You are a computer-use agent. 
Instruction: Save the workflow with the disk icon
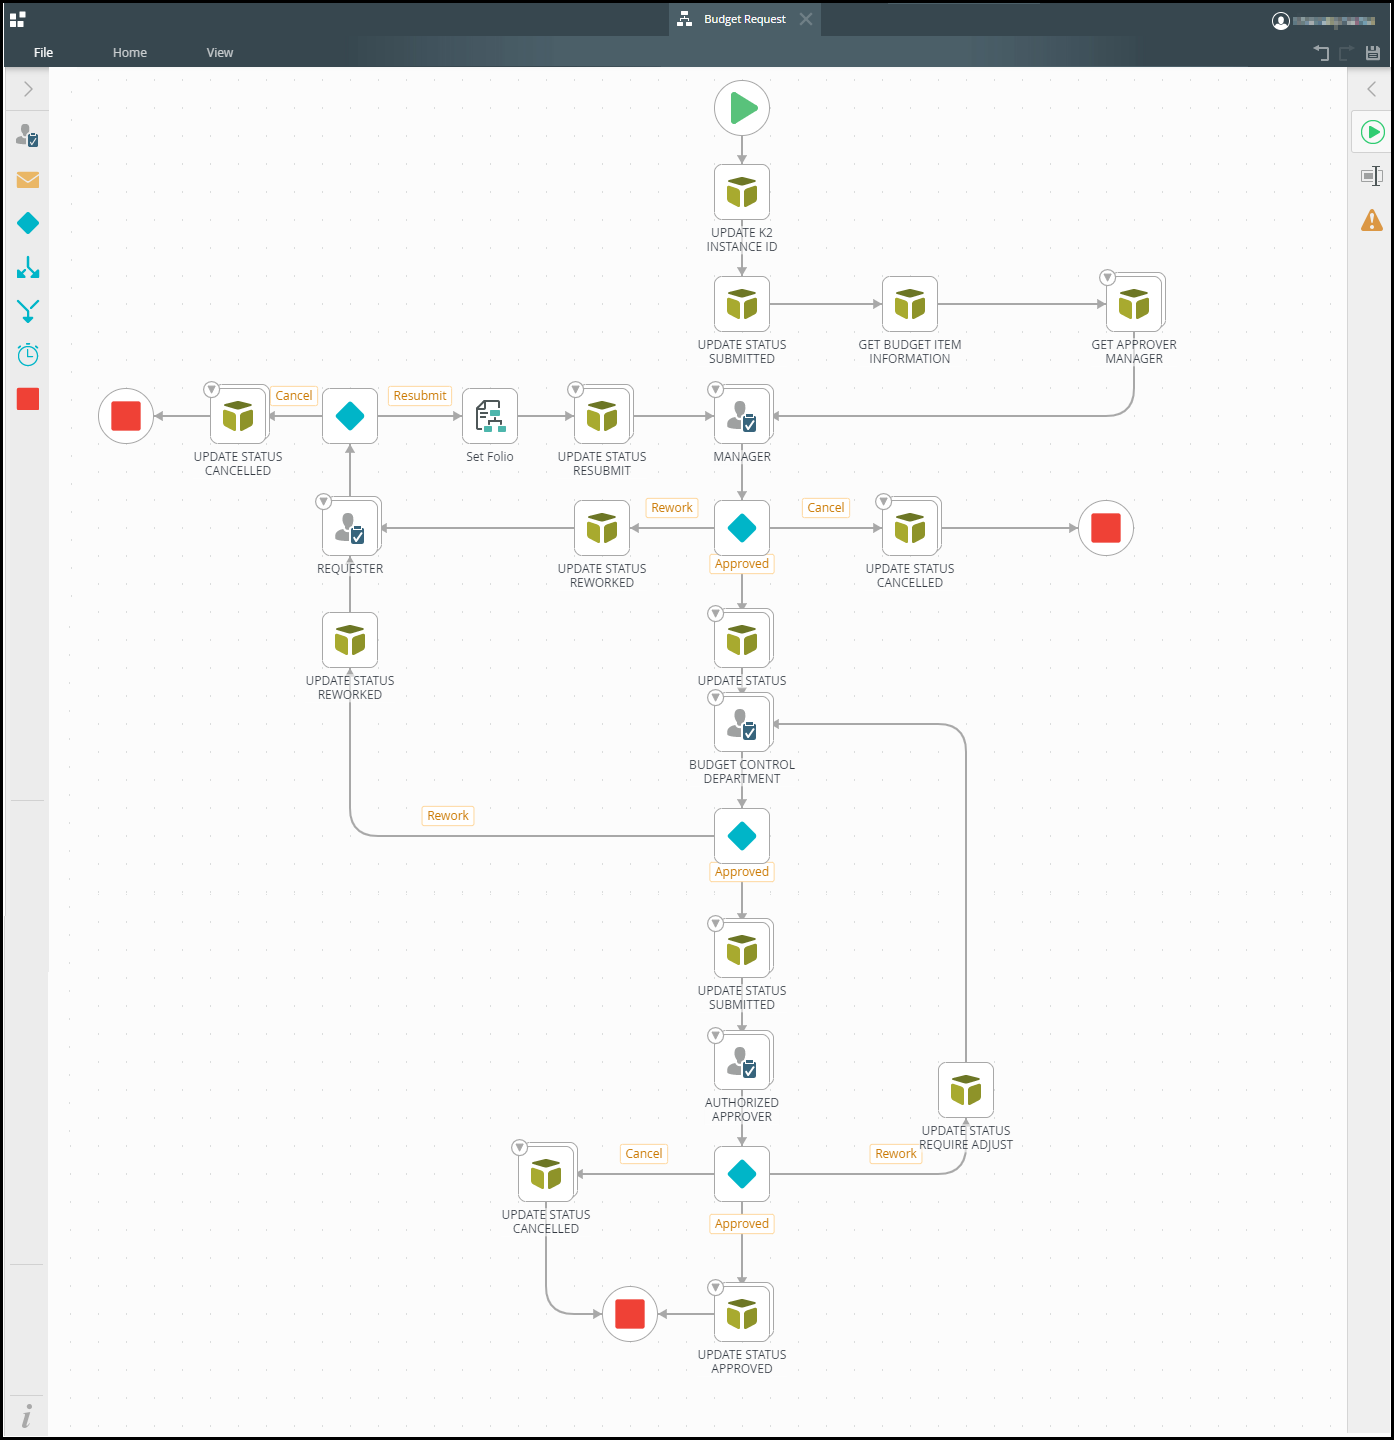point(1373,53)
